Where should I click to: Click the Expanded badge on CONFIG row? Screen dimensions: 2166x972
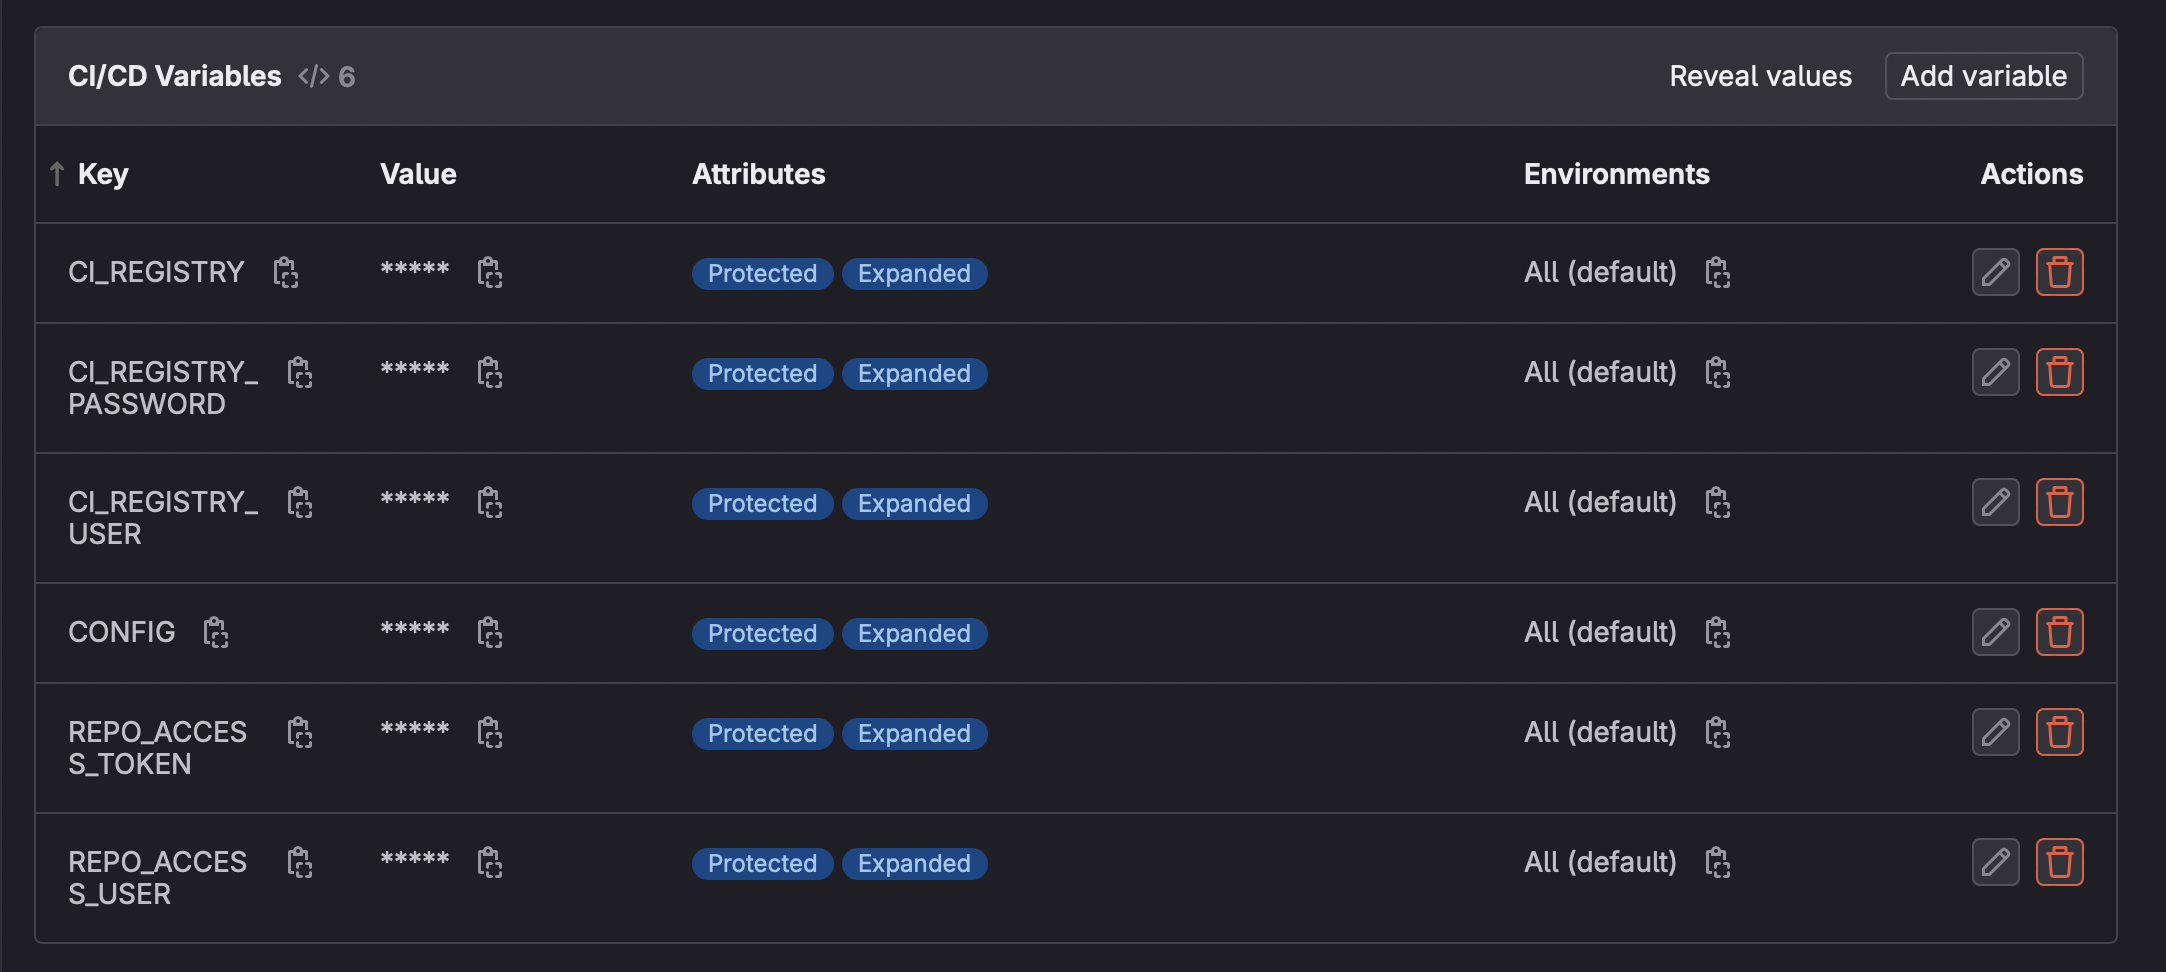pos(914,633)
